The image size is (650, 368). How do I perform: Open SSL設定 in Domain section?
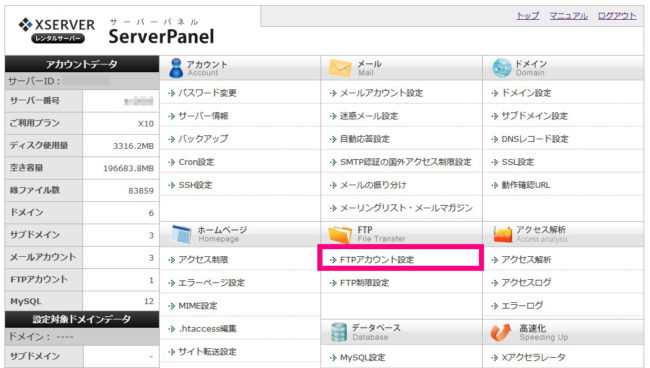click(518, 162)
